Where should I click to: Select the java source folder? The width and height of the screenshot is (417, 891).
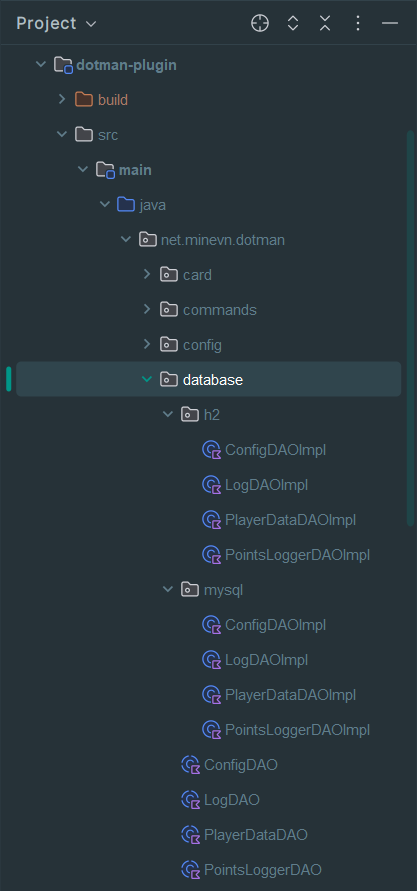click(x=153, y=205)
